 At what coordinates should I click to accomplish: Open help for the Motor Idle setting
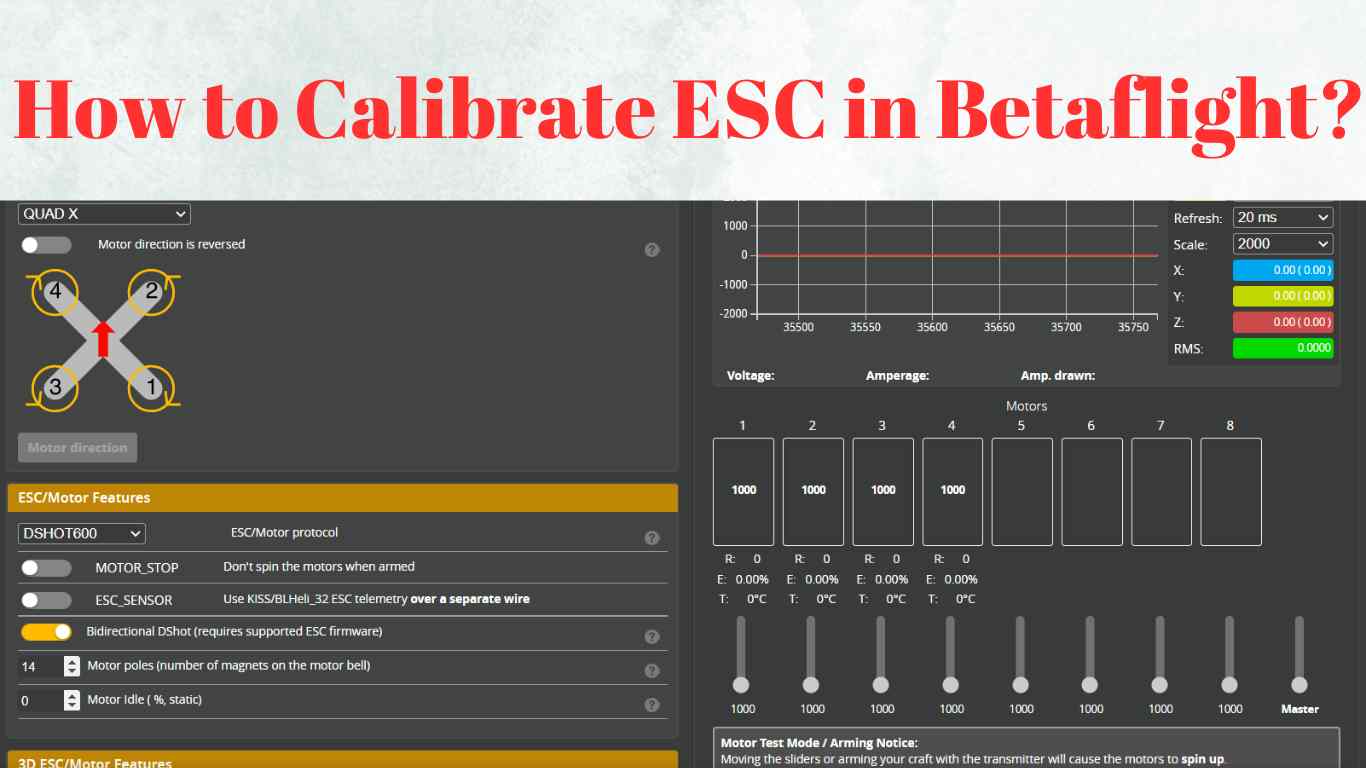pyautogui.click(x=652, y=704)
